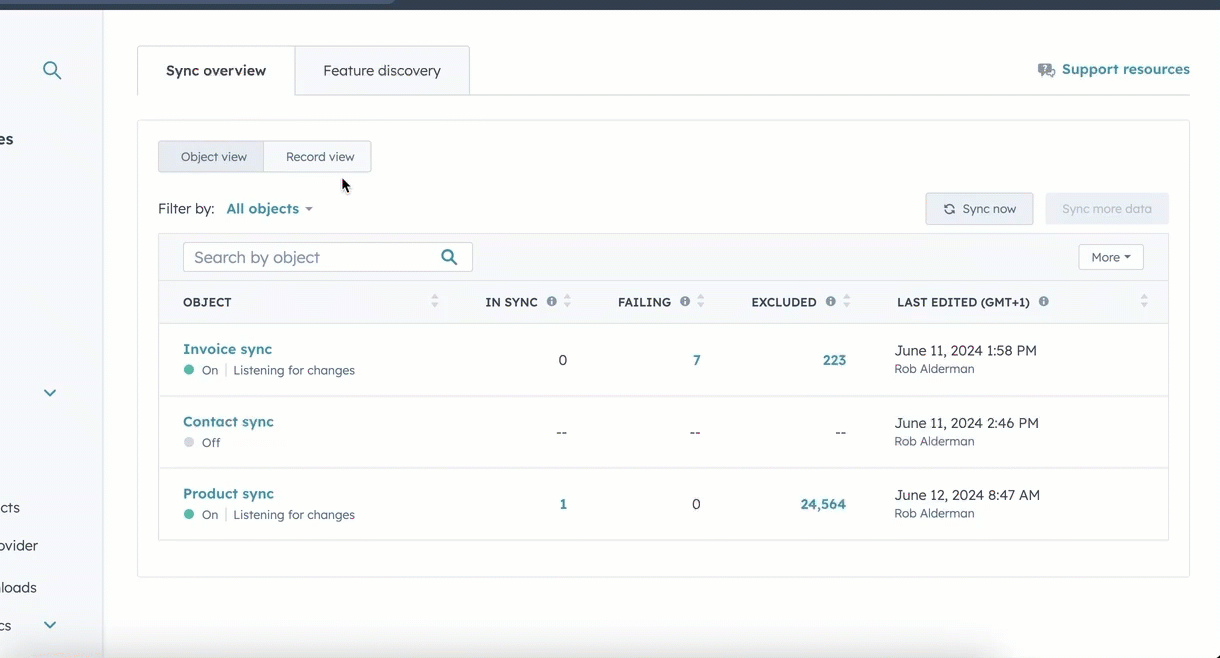This screenshot has height=658, width=1220.
Task: Open the 7 failing Invoice sync records
Action: (x=696, y=360)
